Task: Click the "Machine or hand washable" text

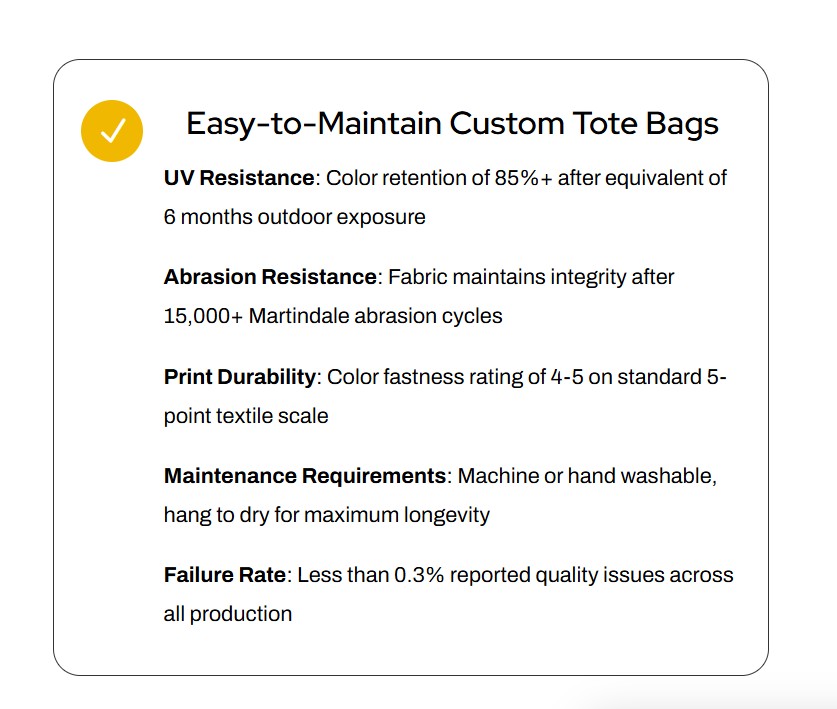Action: [587, 476]
